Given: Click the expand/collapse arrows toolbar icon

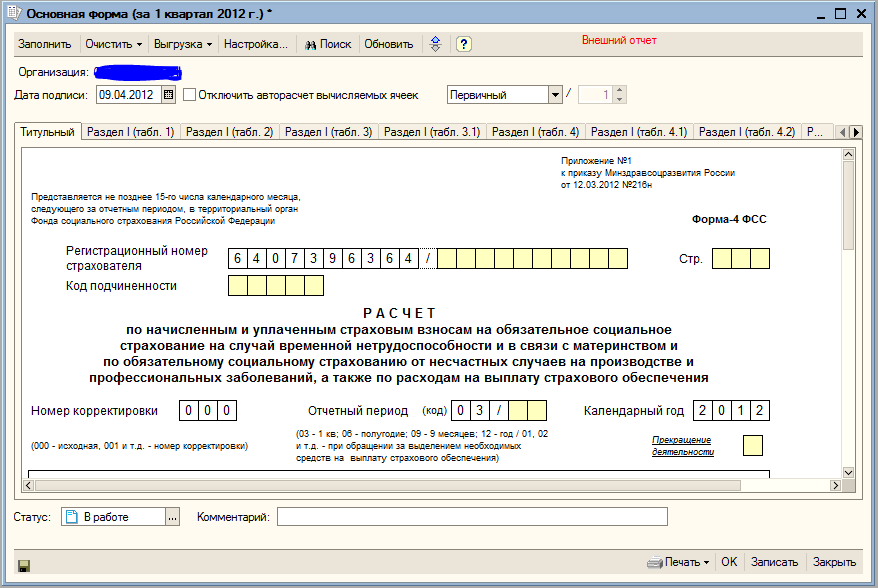Looking at the screenshot, I should coord(435,45).
